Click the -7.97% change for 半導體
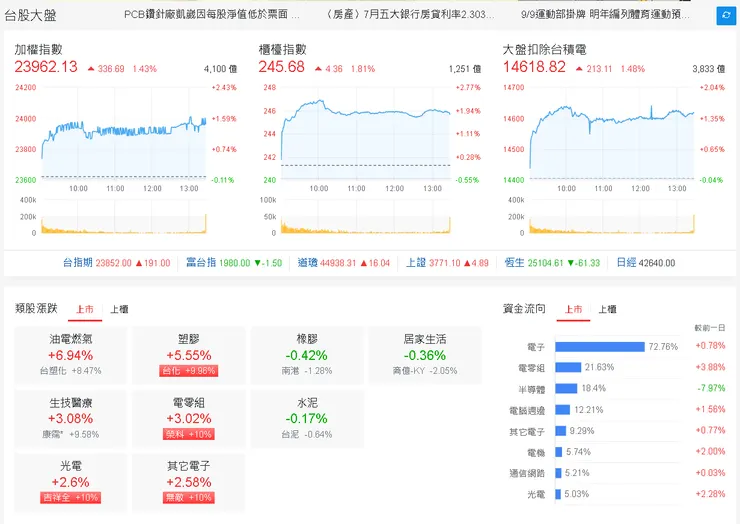This screenshot has height=524, width=740. point(711,388)
